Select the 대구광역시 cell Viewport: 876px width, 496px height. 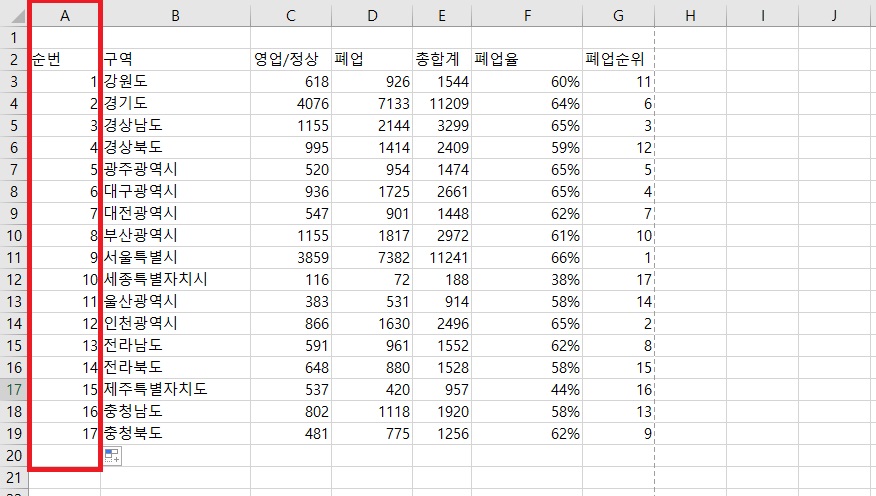coord(175,192)
